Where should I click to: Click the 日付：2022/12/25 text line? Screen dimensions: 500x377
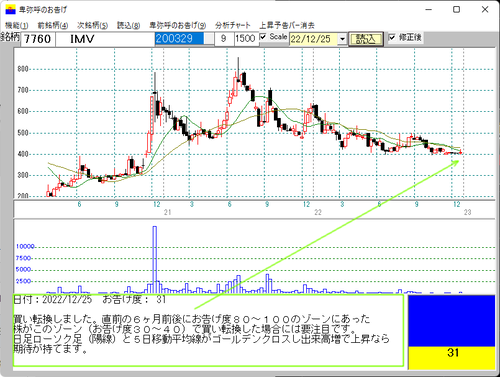[89, 300]
